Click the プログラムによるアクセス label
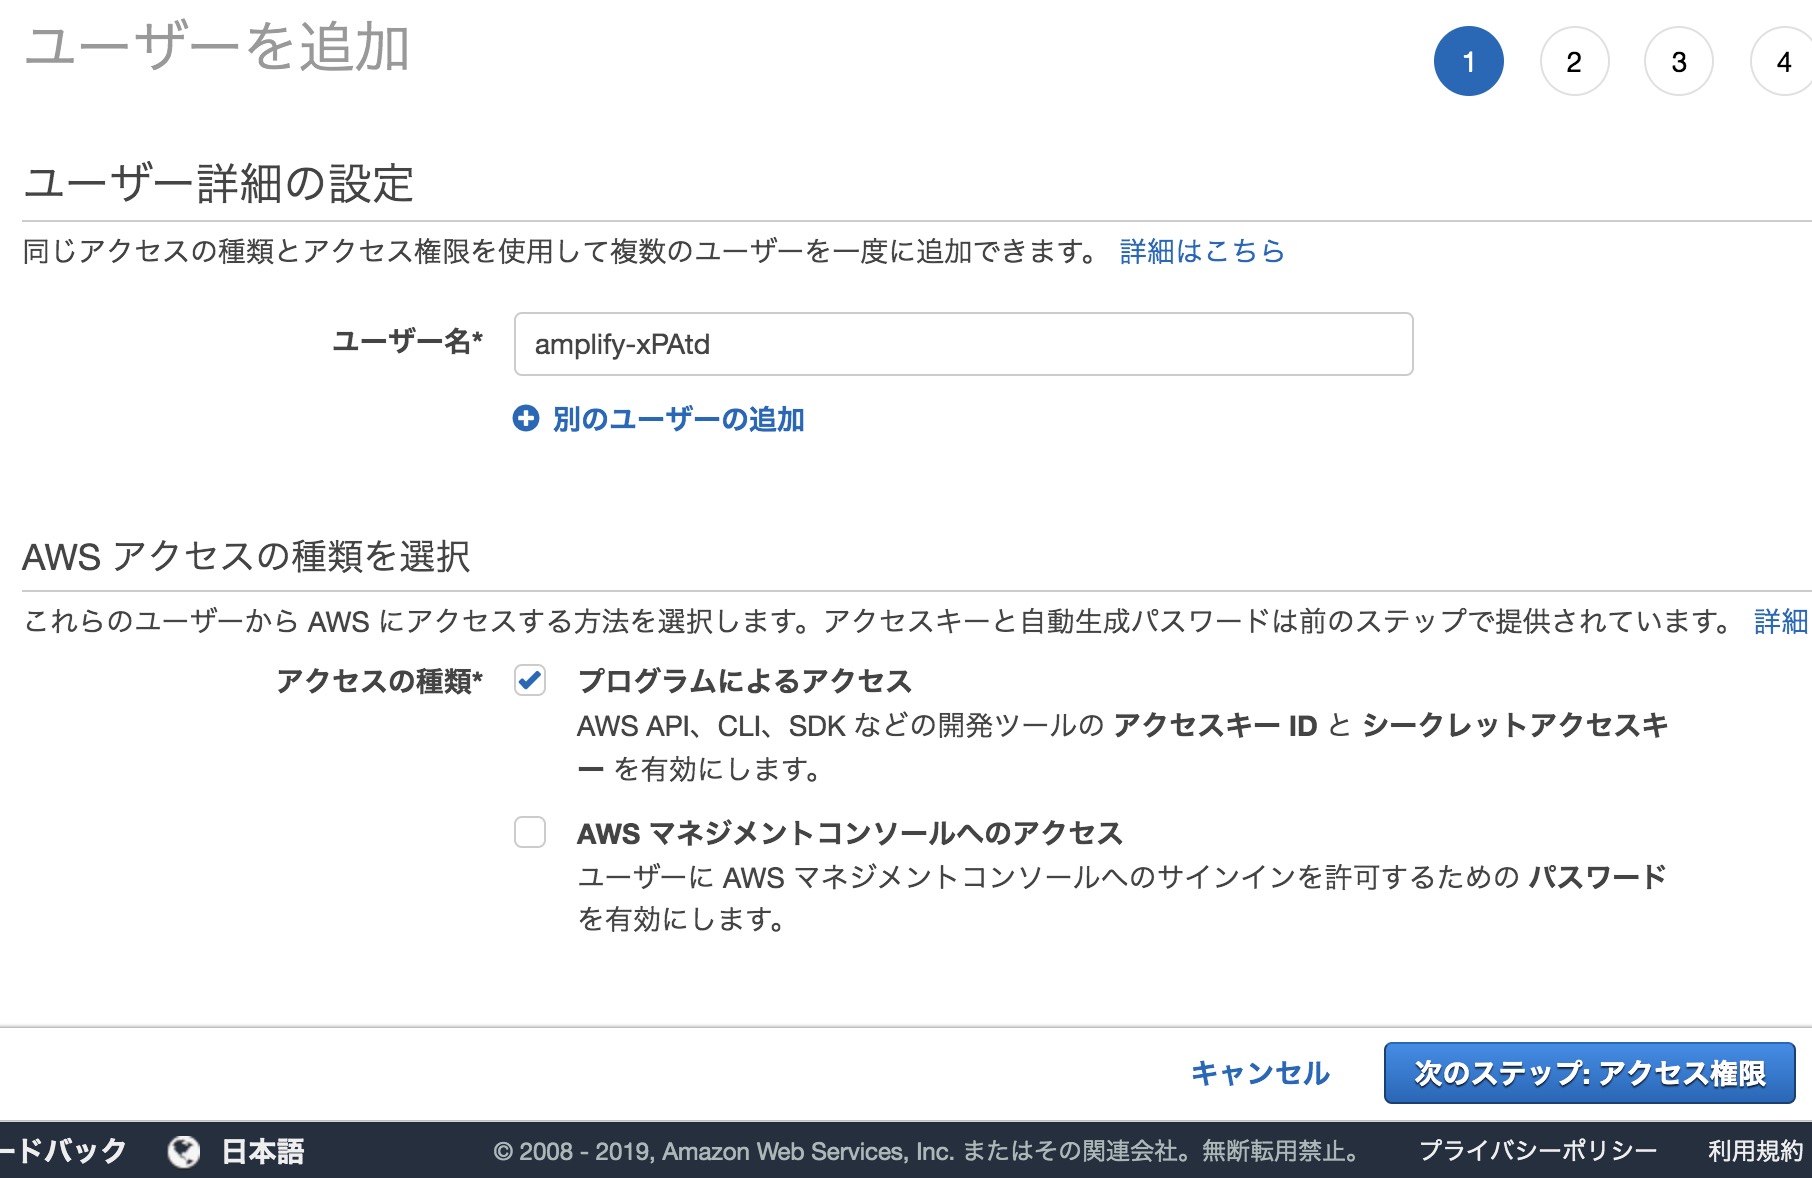This screenshot has width=1812, height=1178. [x=745, y=681]
